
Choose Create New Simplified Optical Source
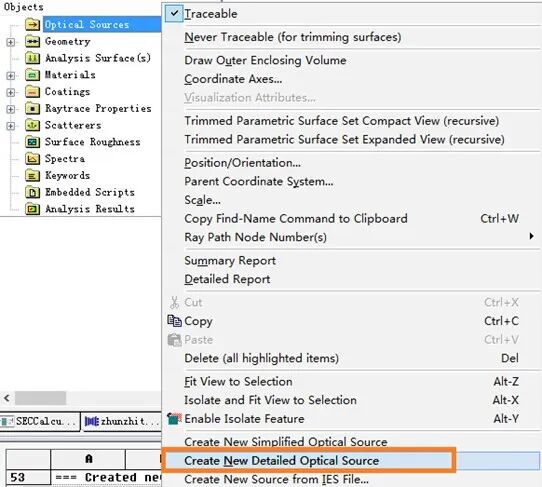pos(286,442)
